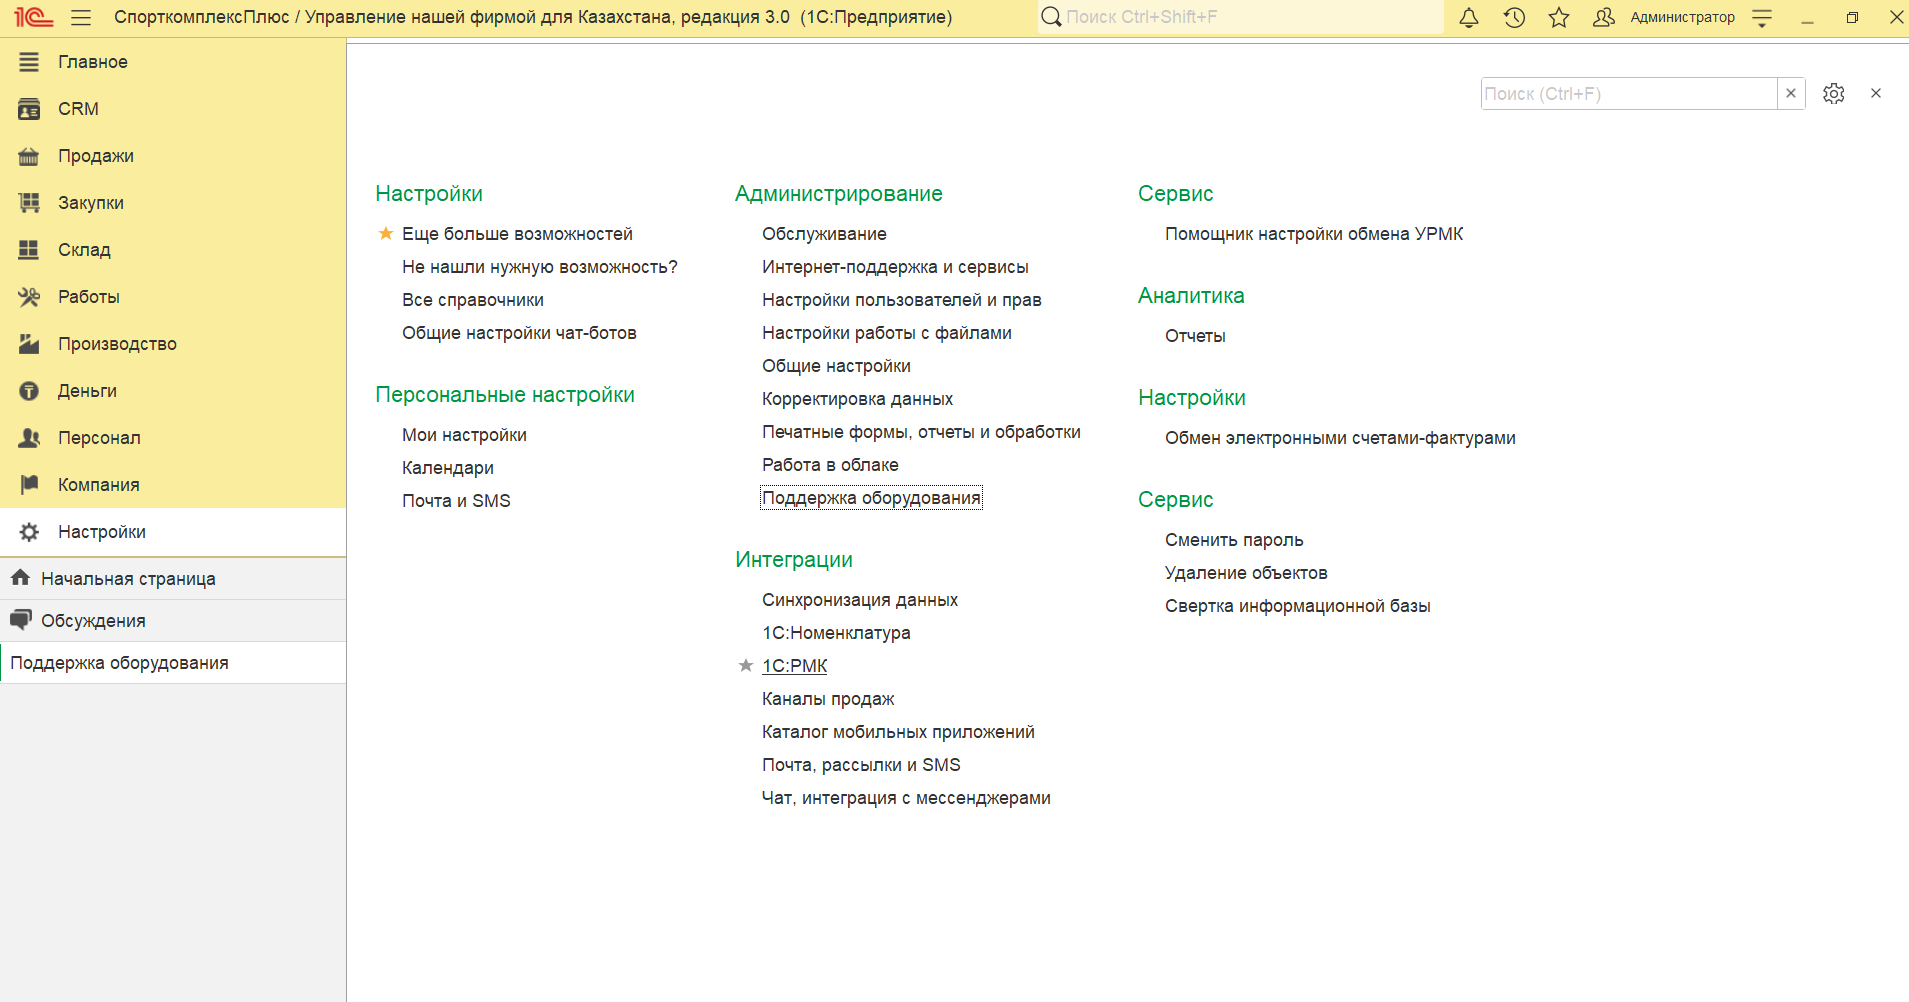The image size is (1909, 1002).
Task: Switch to Поддержка оборудования open tab
Action: [x=173, y=662]
